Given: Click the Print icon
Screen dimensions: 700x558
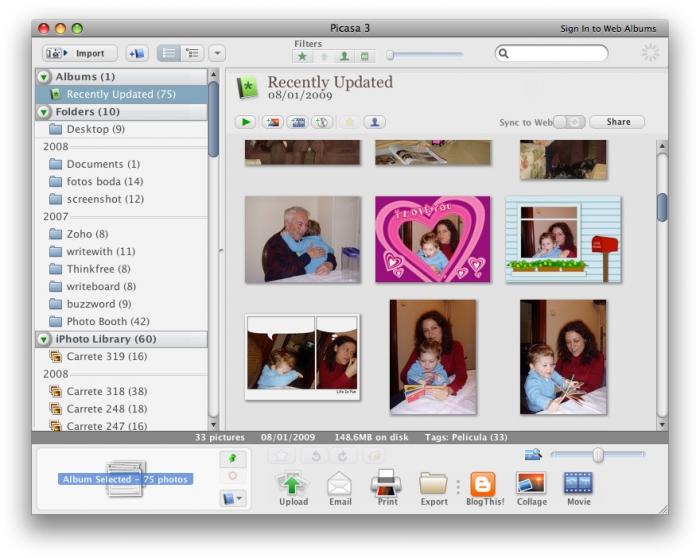Looking at the screenshot, I should click(386, 485).
